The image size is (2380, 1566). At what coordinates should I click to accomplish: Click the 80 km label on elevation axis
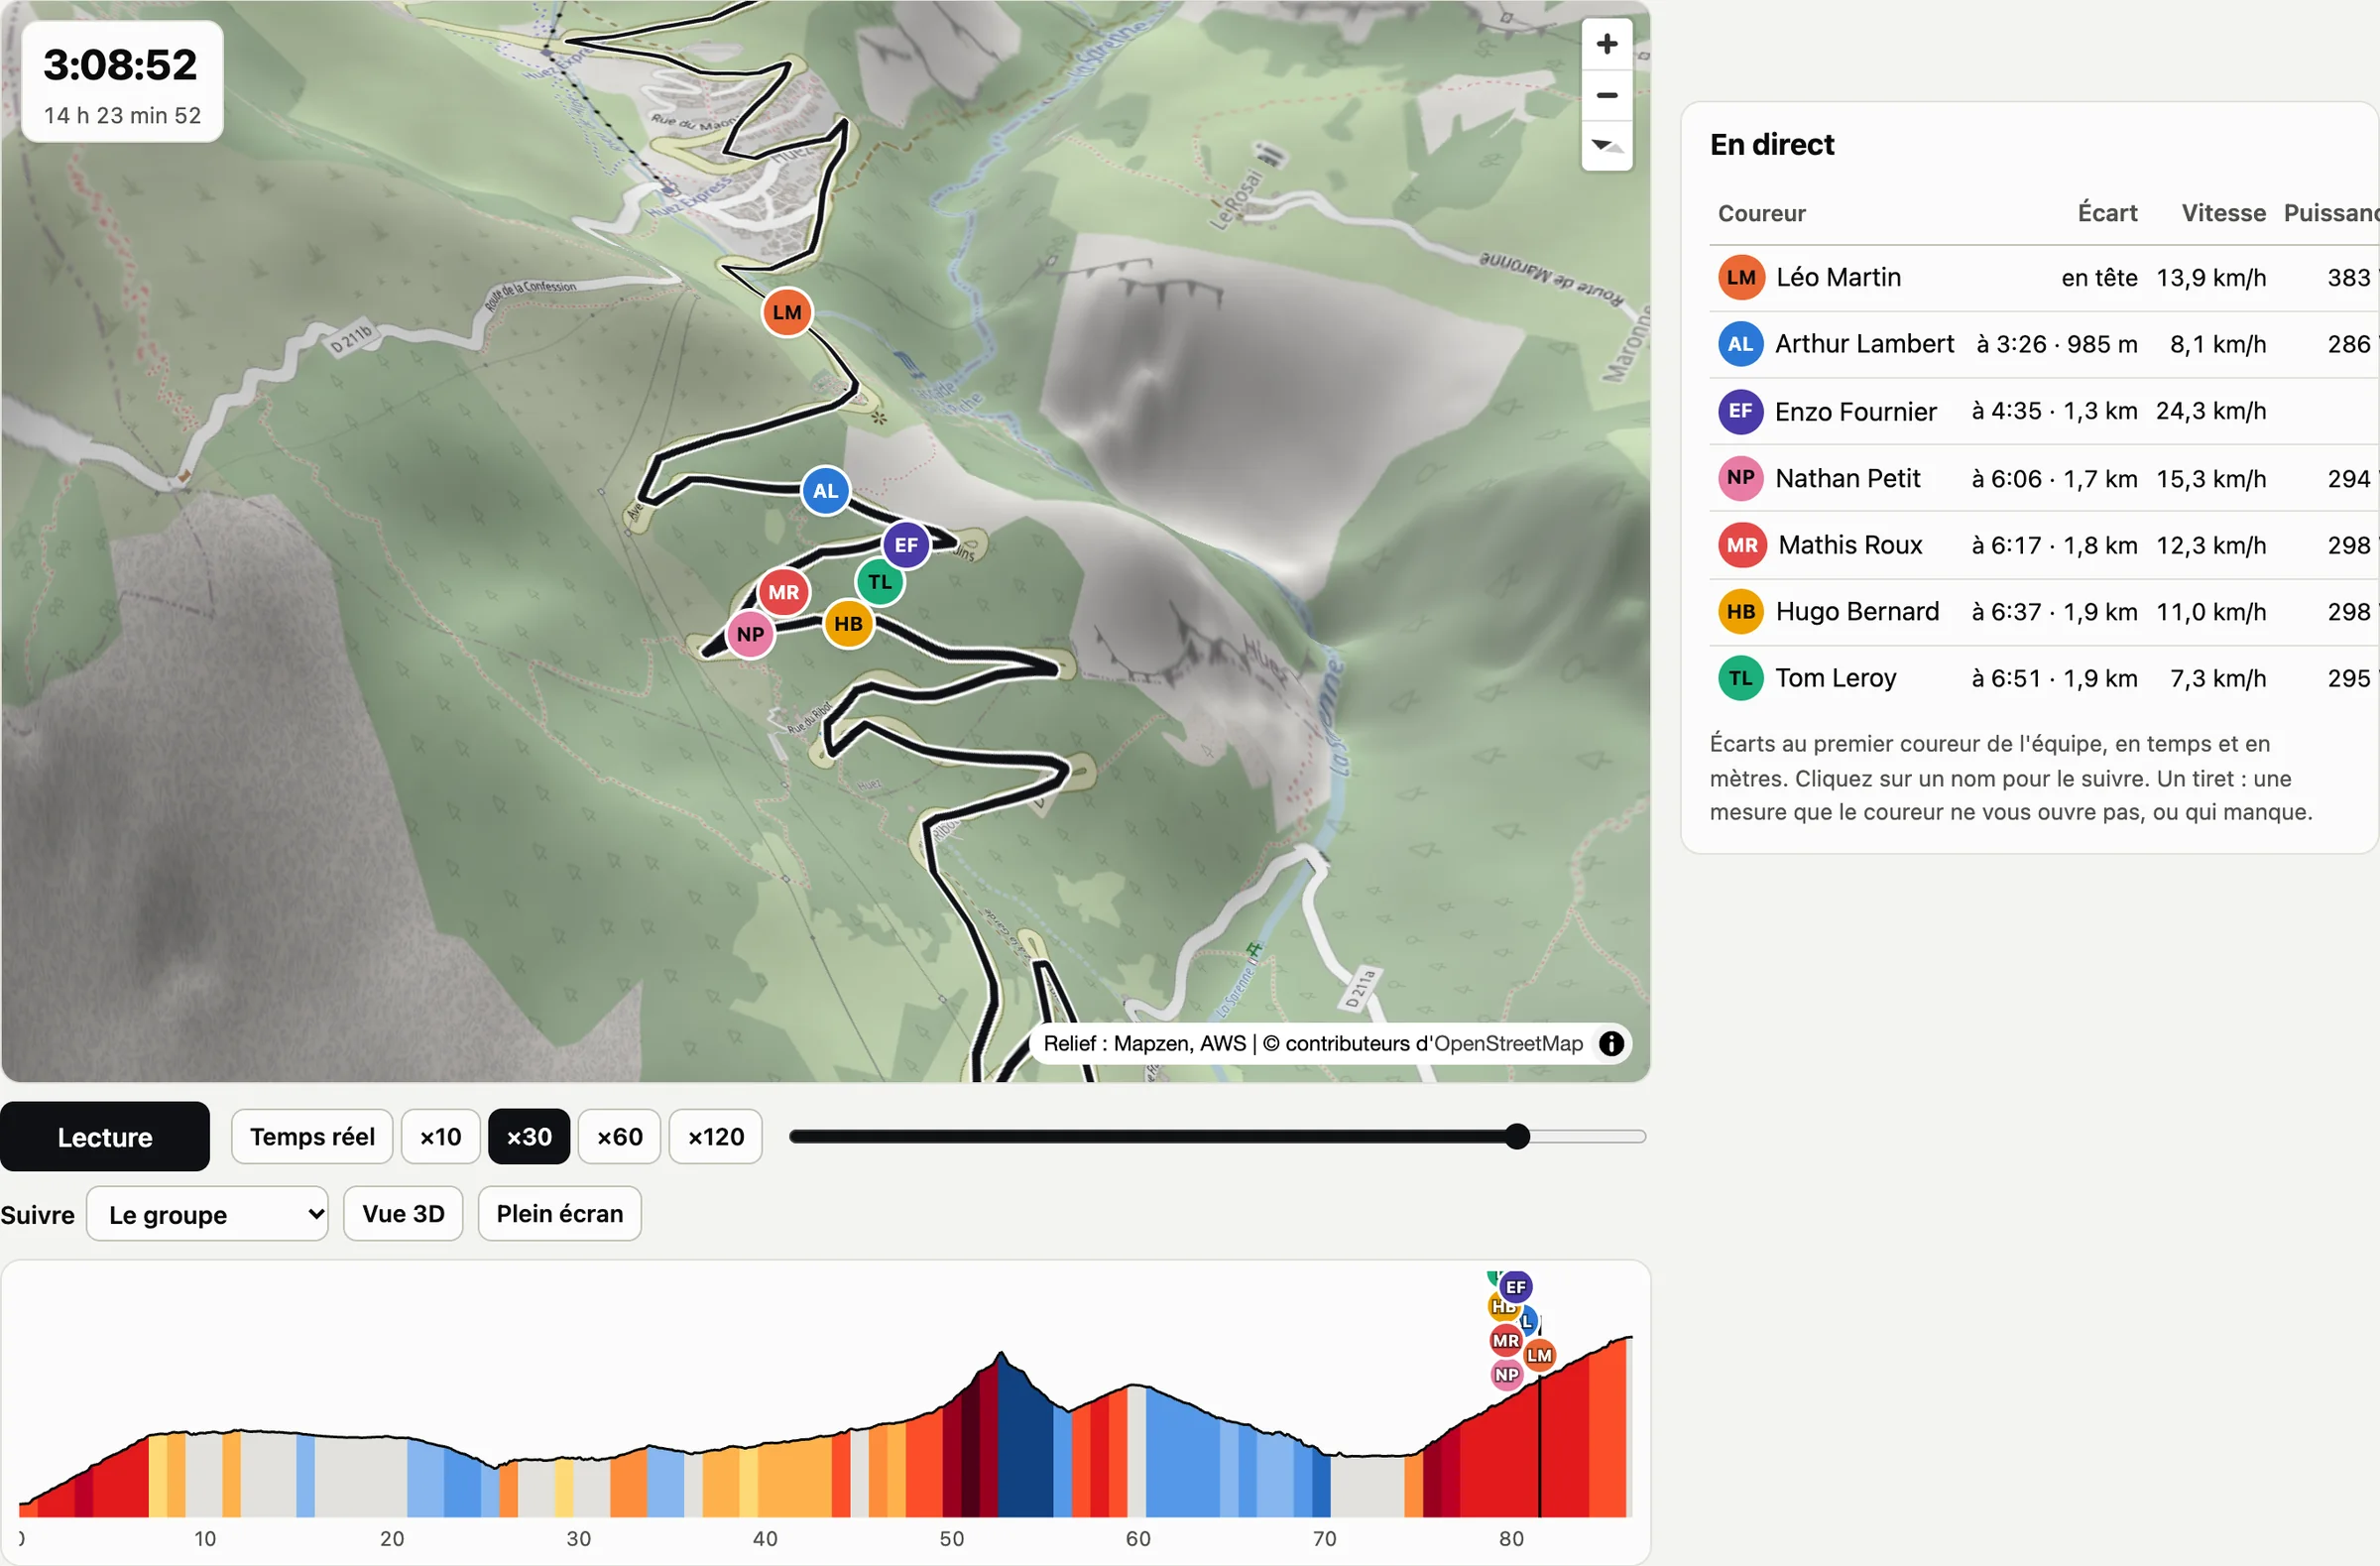1510,1538
